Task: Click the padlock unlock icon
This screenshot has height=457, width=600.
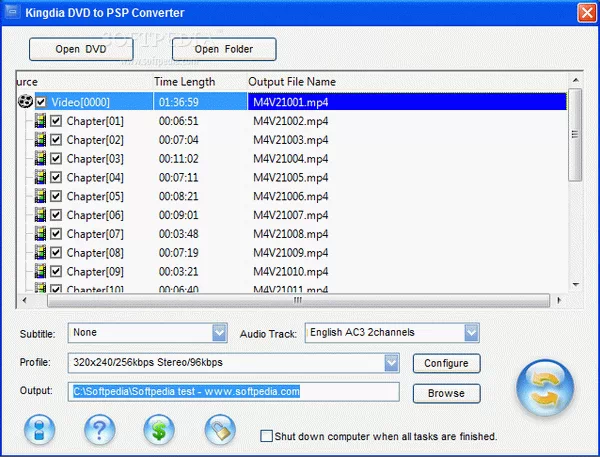Action: coord(220,430)
